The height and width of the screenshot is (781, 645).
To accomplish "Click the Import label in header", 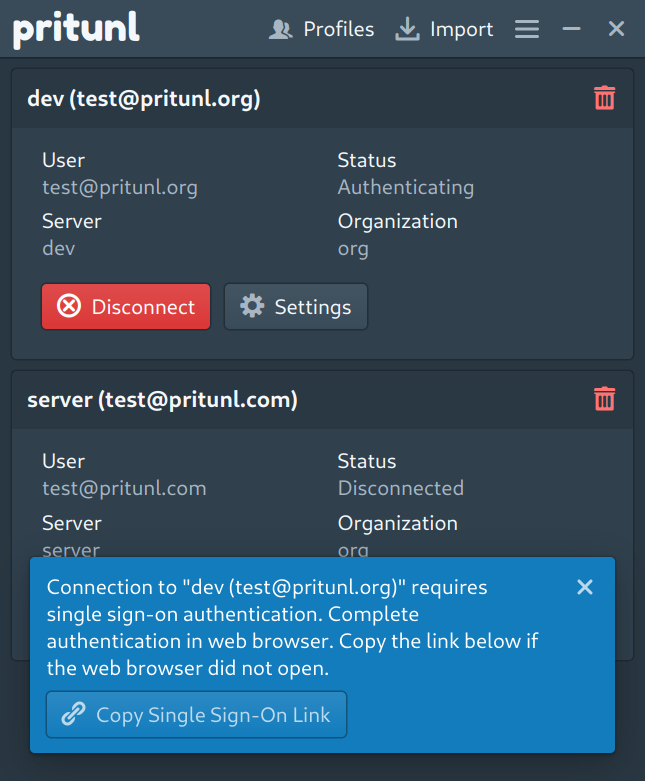I will point(462,30).
